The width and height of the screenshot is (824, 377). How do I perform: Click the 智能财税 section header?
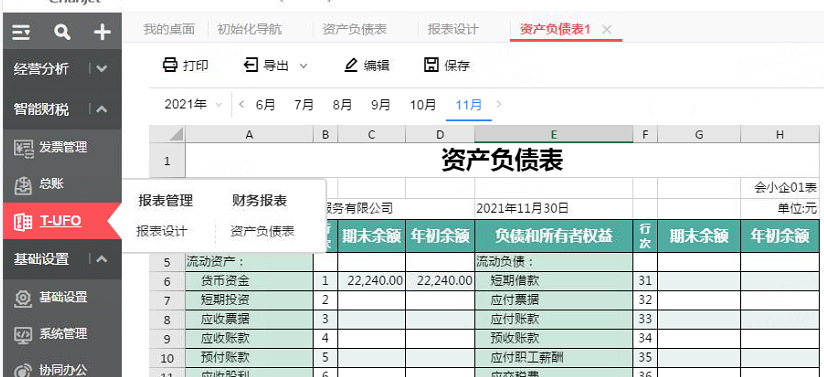(x=63, y=109)
